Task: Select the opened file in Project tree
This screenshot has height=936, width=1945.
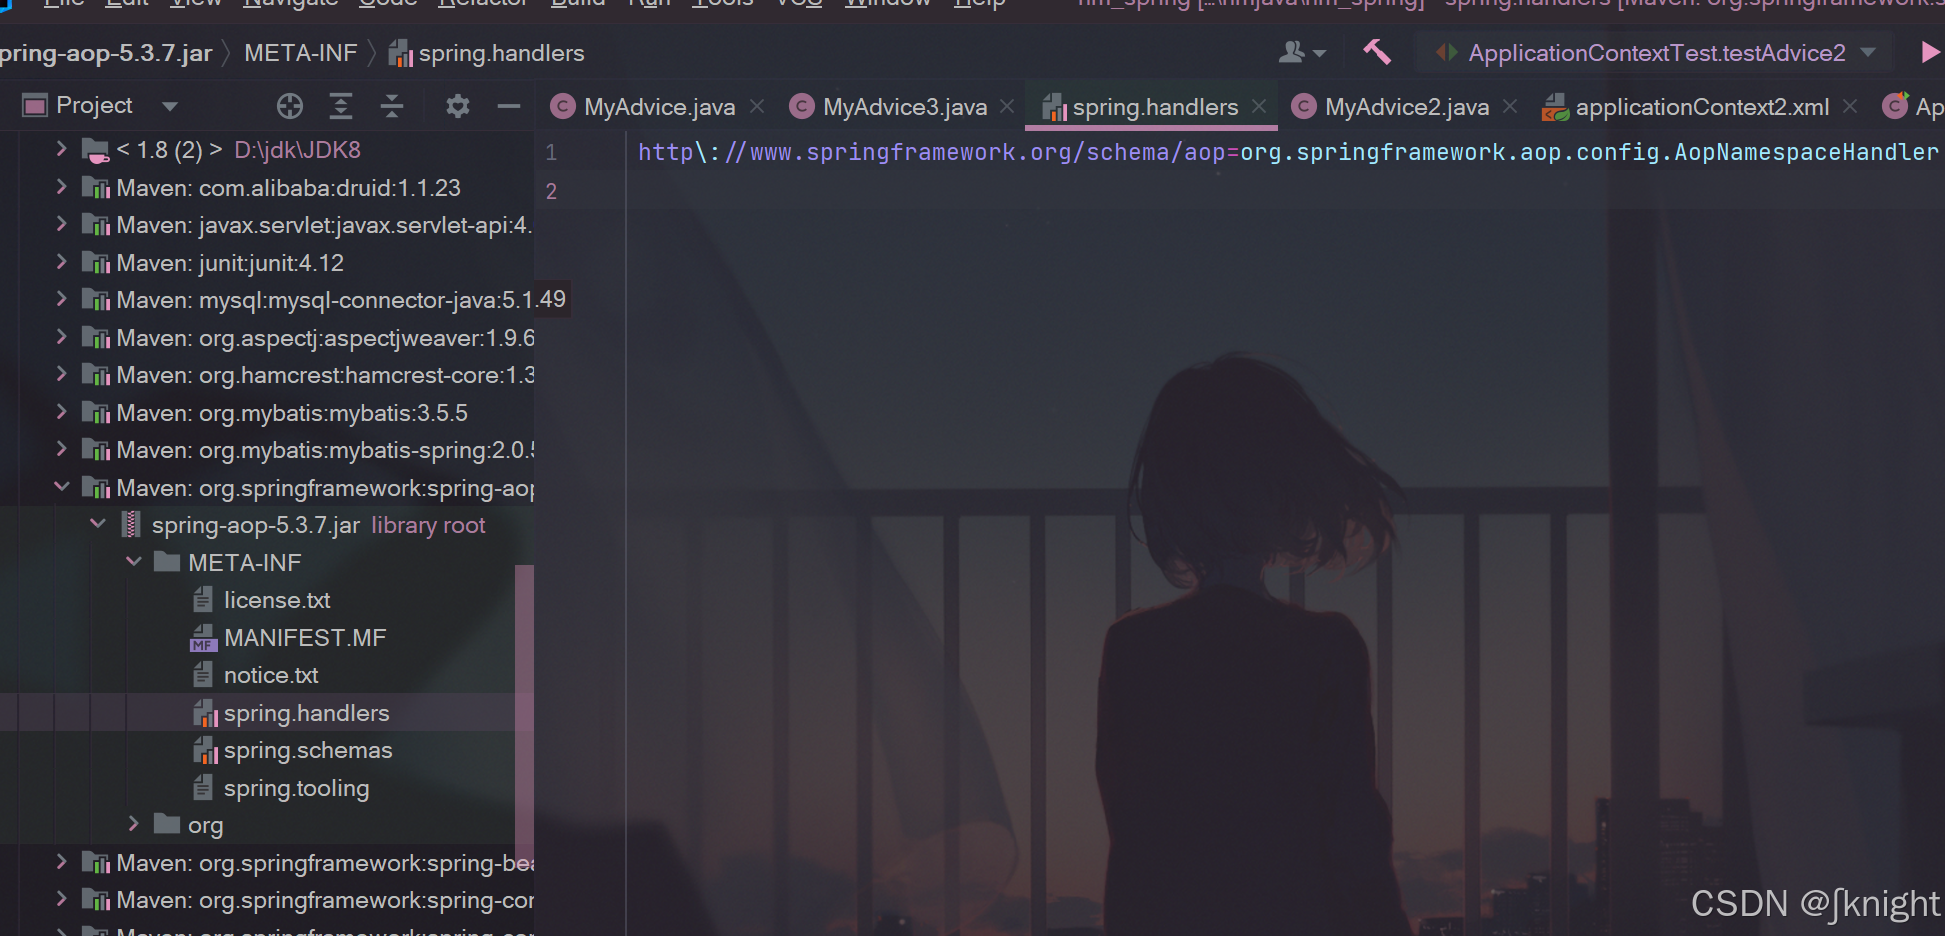Action: (289, 105)
